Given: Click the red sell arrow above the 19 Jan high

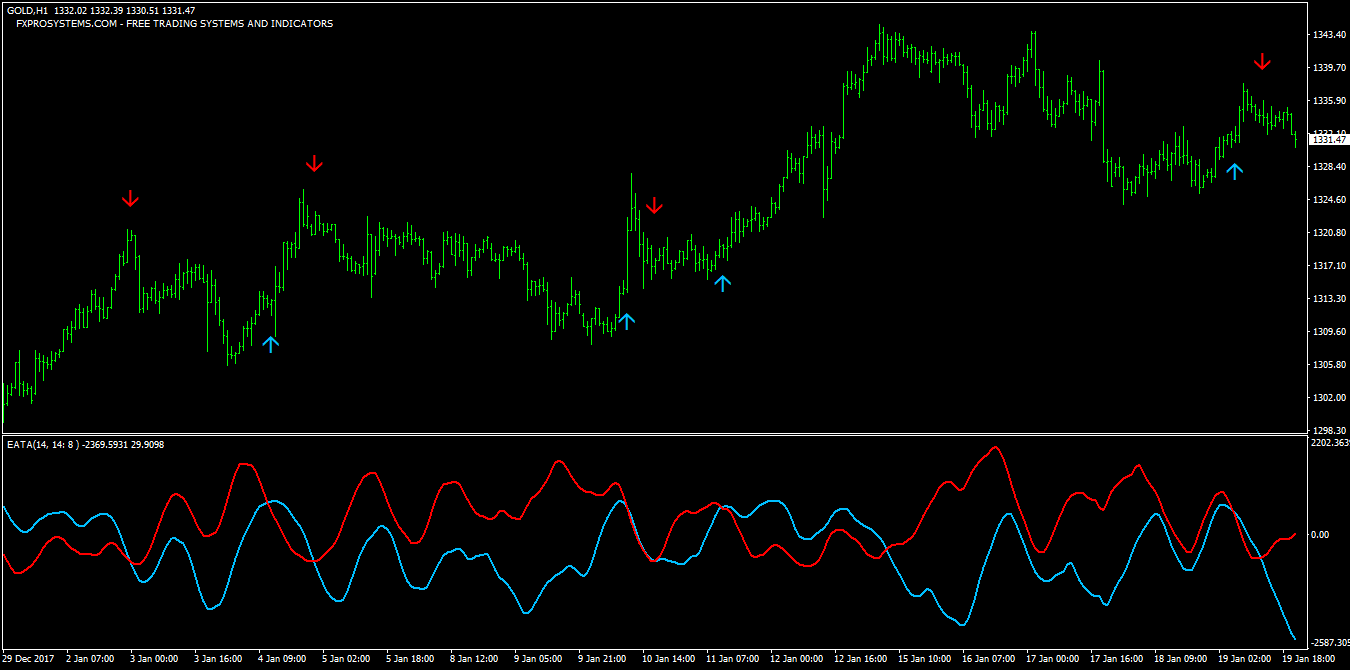Looking at the screenshot, I should pos(1262,61).
